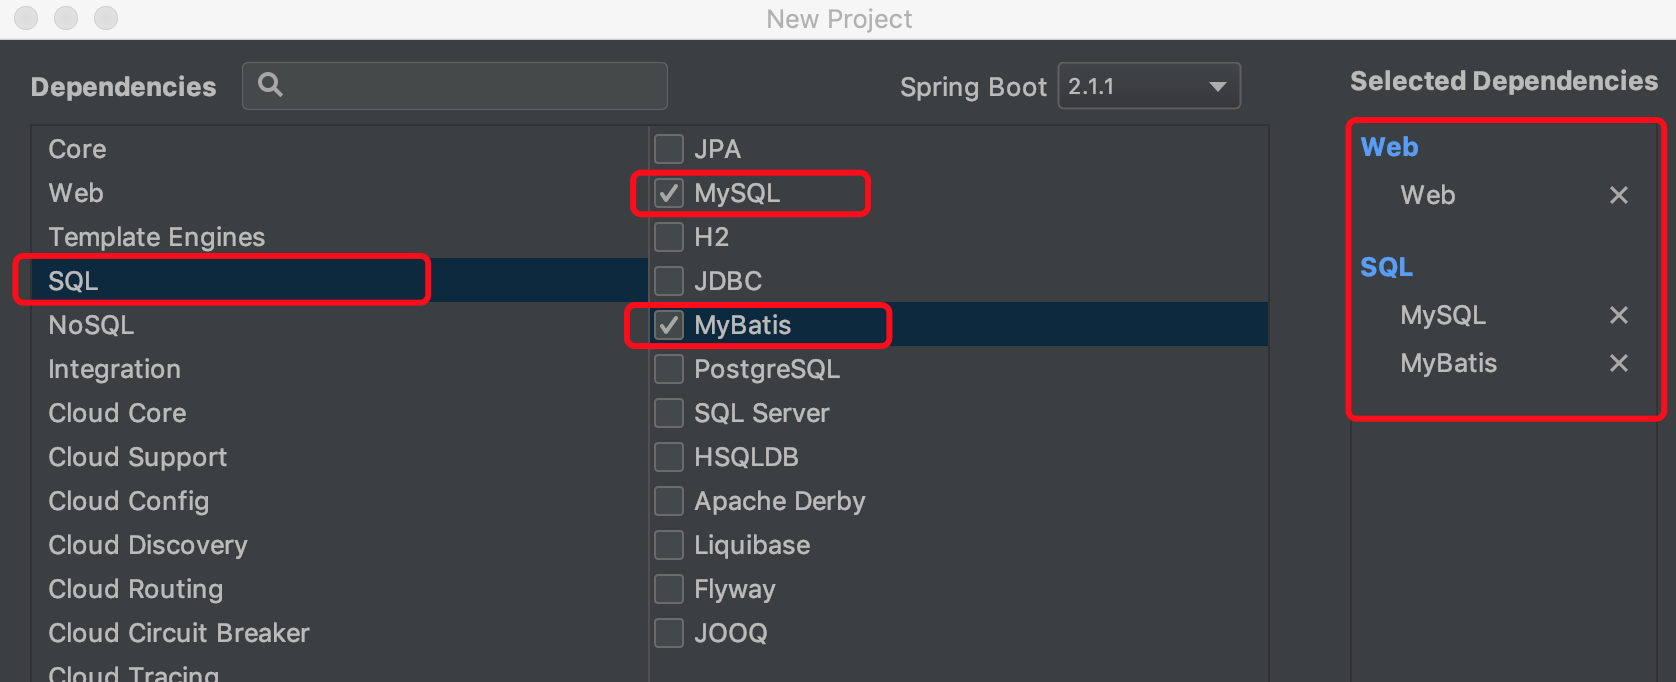
Task: Remove MySQL from selected dependencies
Action: (x=1619, y=315)
